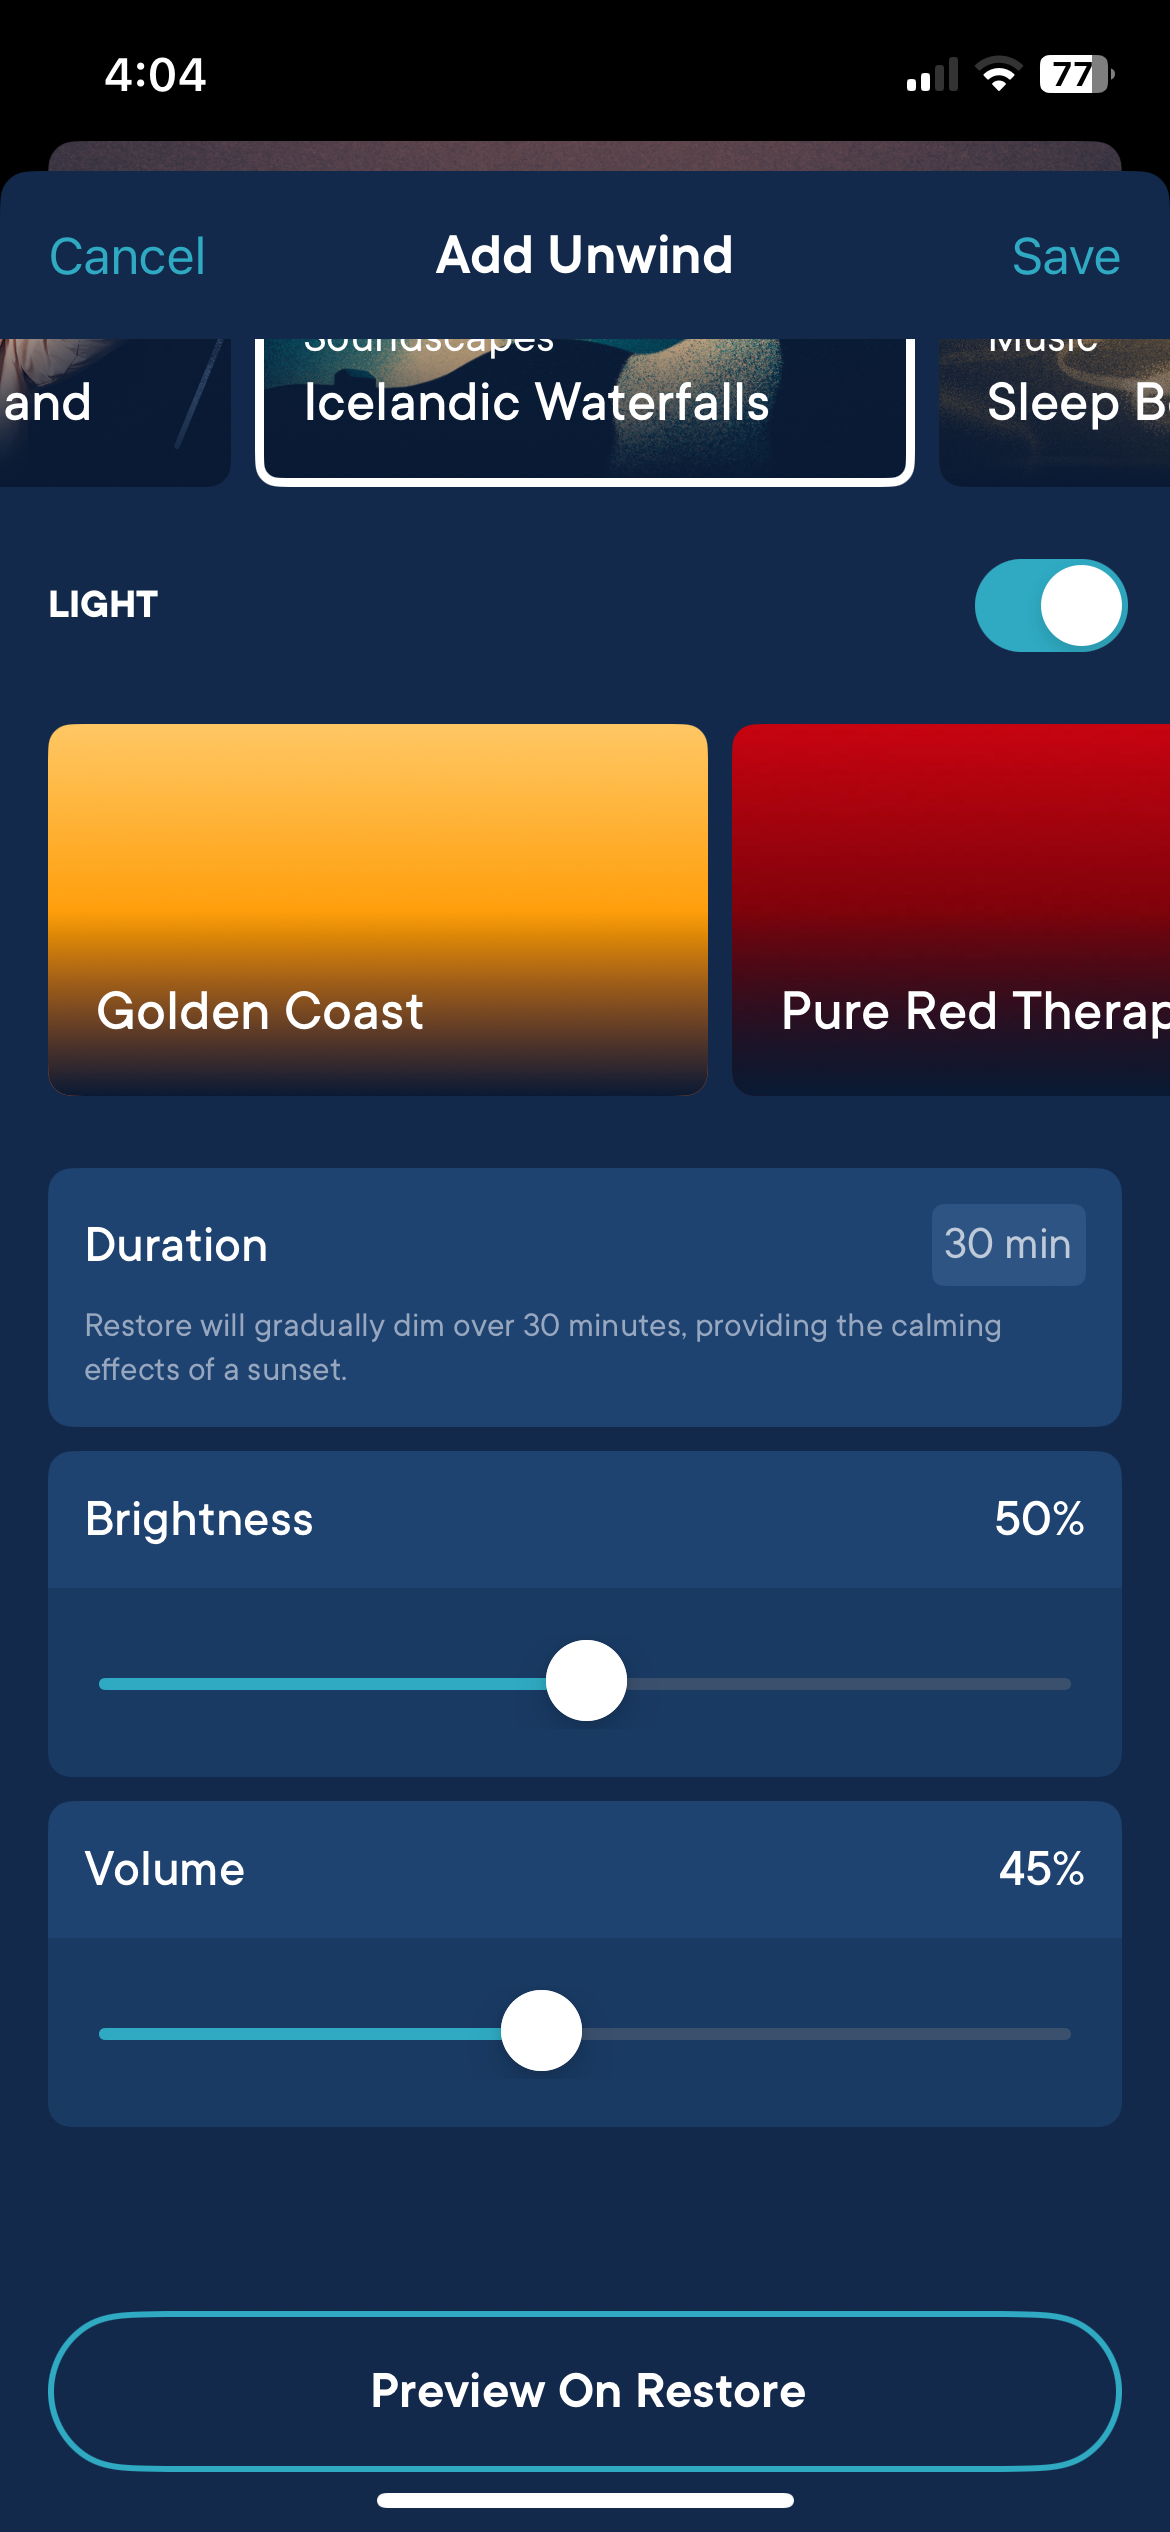Select the Icelandic Waterfalls soundscape card
Image resolution: width=1170 pixels, height=2532 pixels.
585,410
